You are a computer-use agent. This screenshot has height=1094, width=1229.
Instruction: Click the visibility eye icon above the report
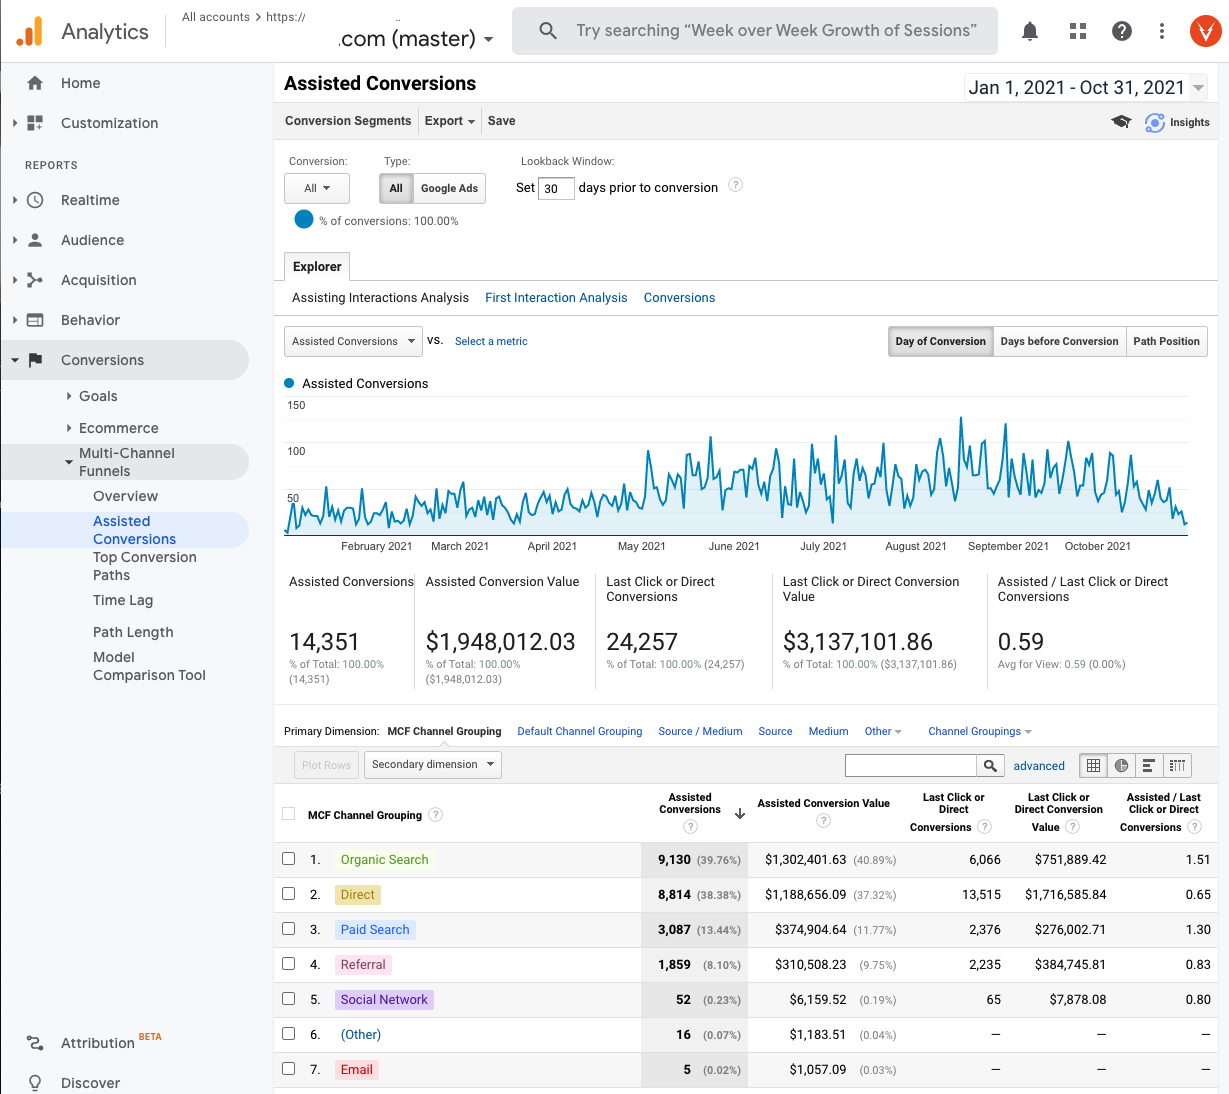(1121, 122)
